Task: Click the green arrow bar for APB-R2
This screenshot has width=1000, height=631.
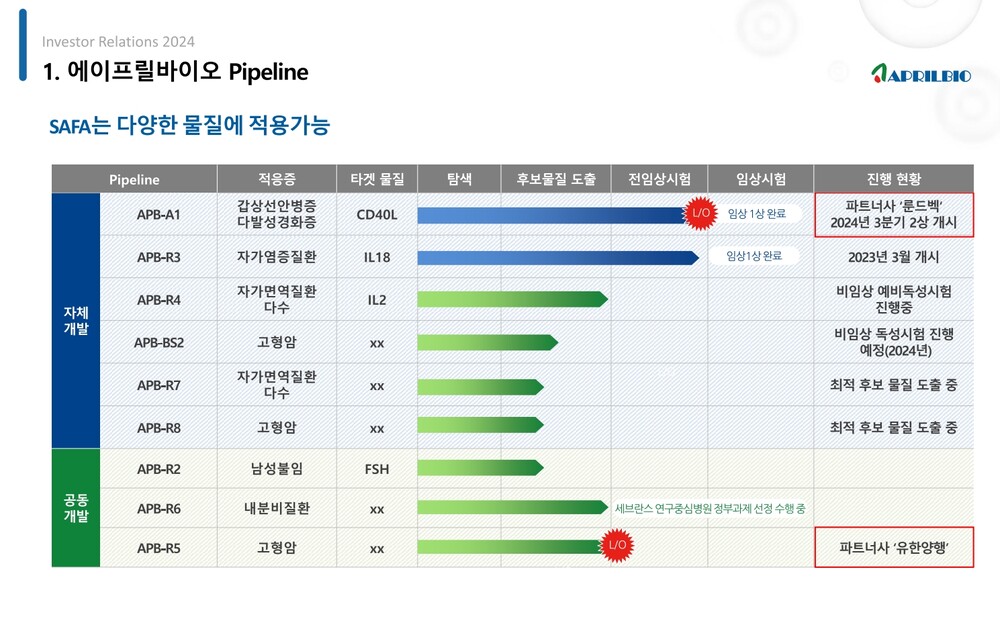Action: click(479, 468)
